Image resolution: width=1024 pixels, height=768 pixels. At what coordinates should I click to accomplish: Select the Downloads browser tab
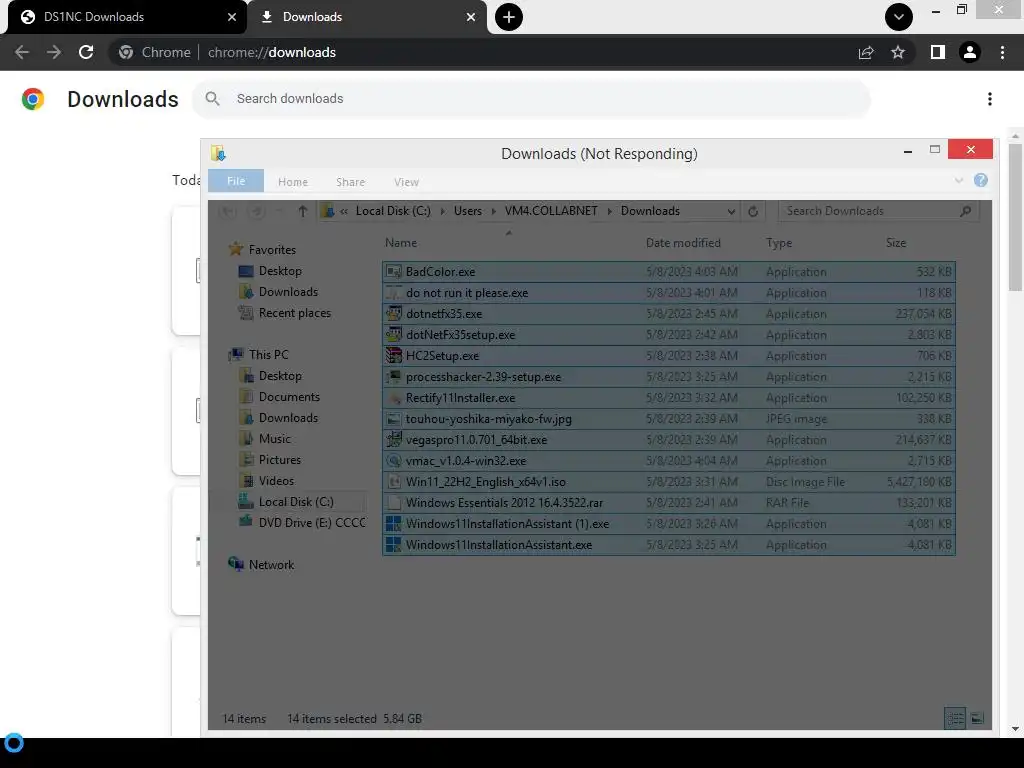pos(367,17)
